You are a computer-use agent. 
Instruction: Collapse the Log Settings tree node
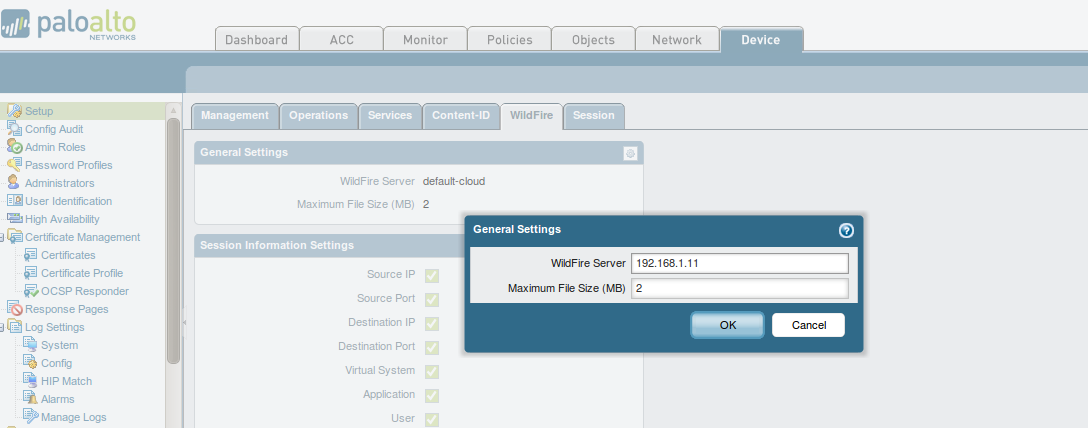pos(3,327)
